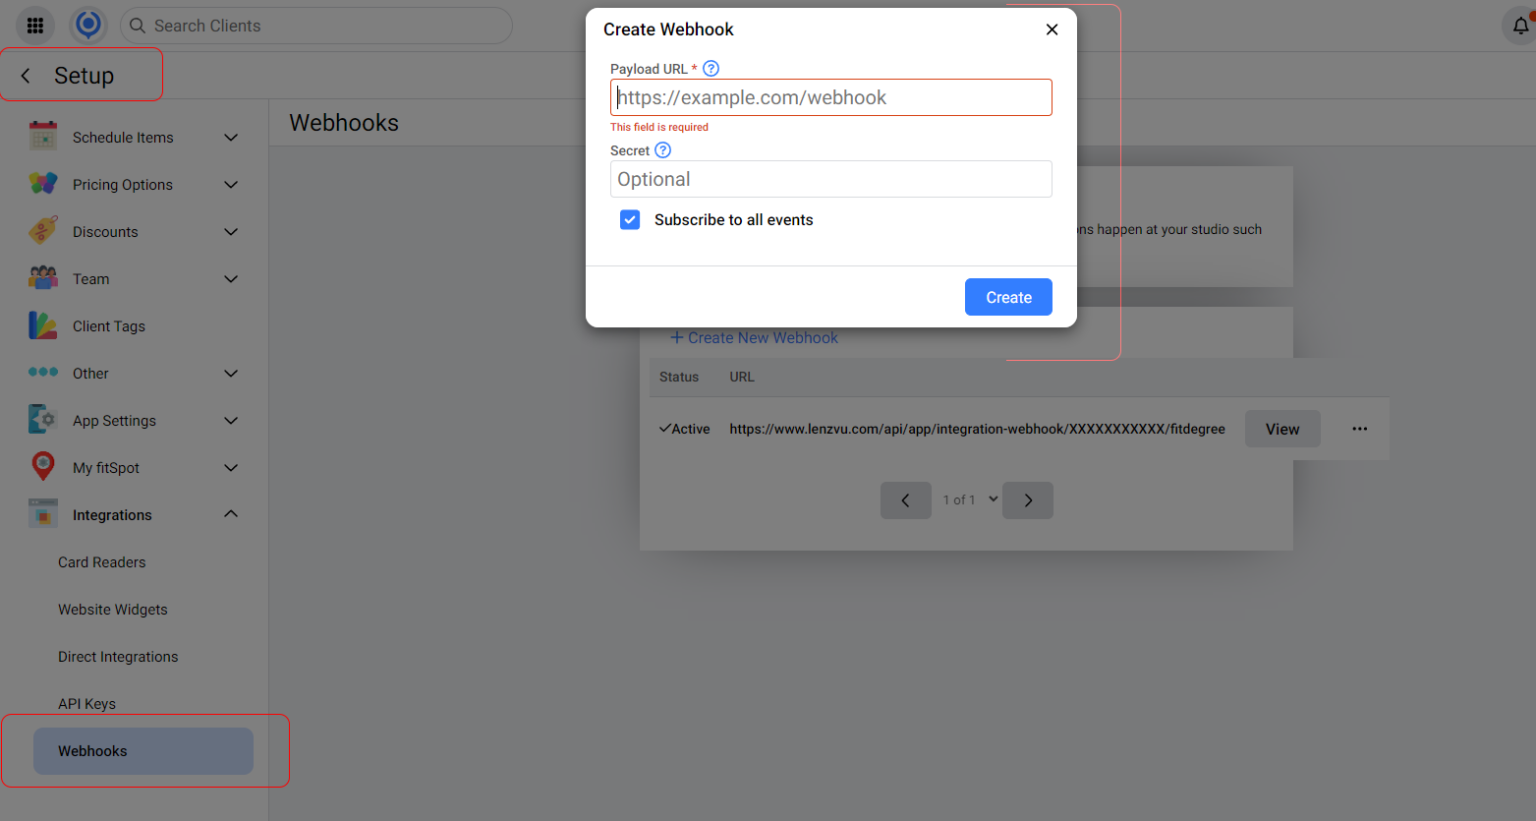Open the Secret field help icon
Viewport: 1536px width, 821px height.
tap(662, 149)
